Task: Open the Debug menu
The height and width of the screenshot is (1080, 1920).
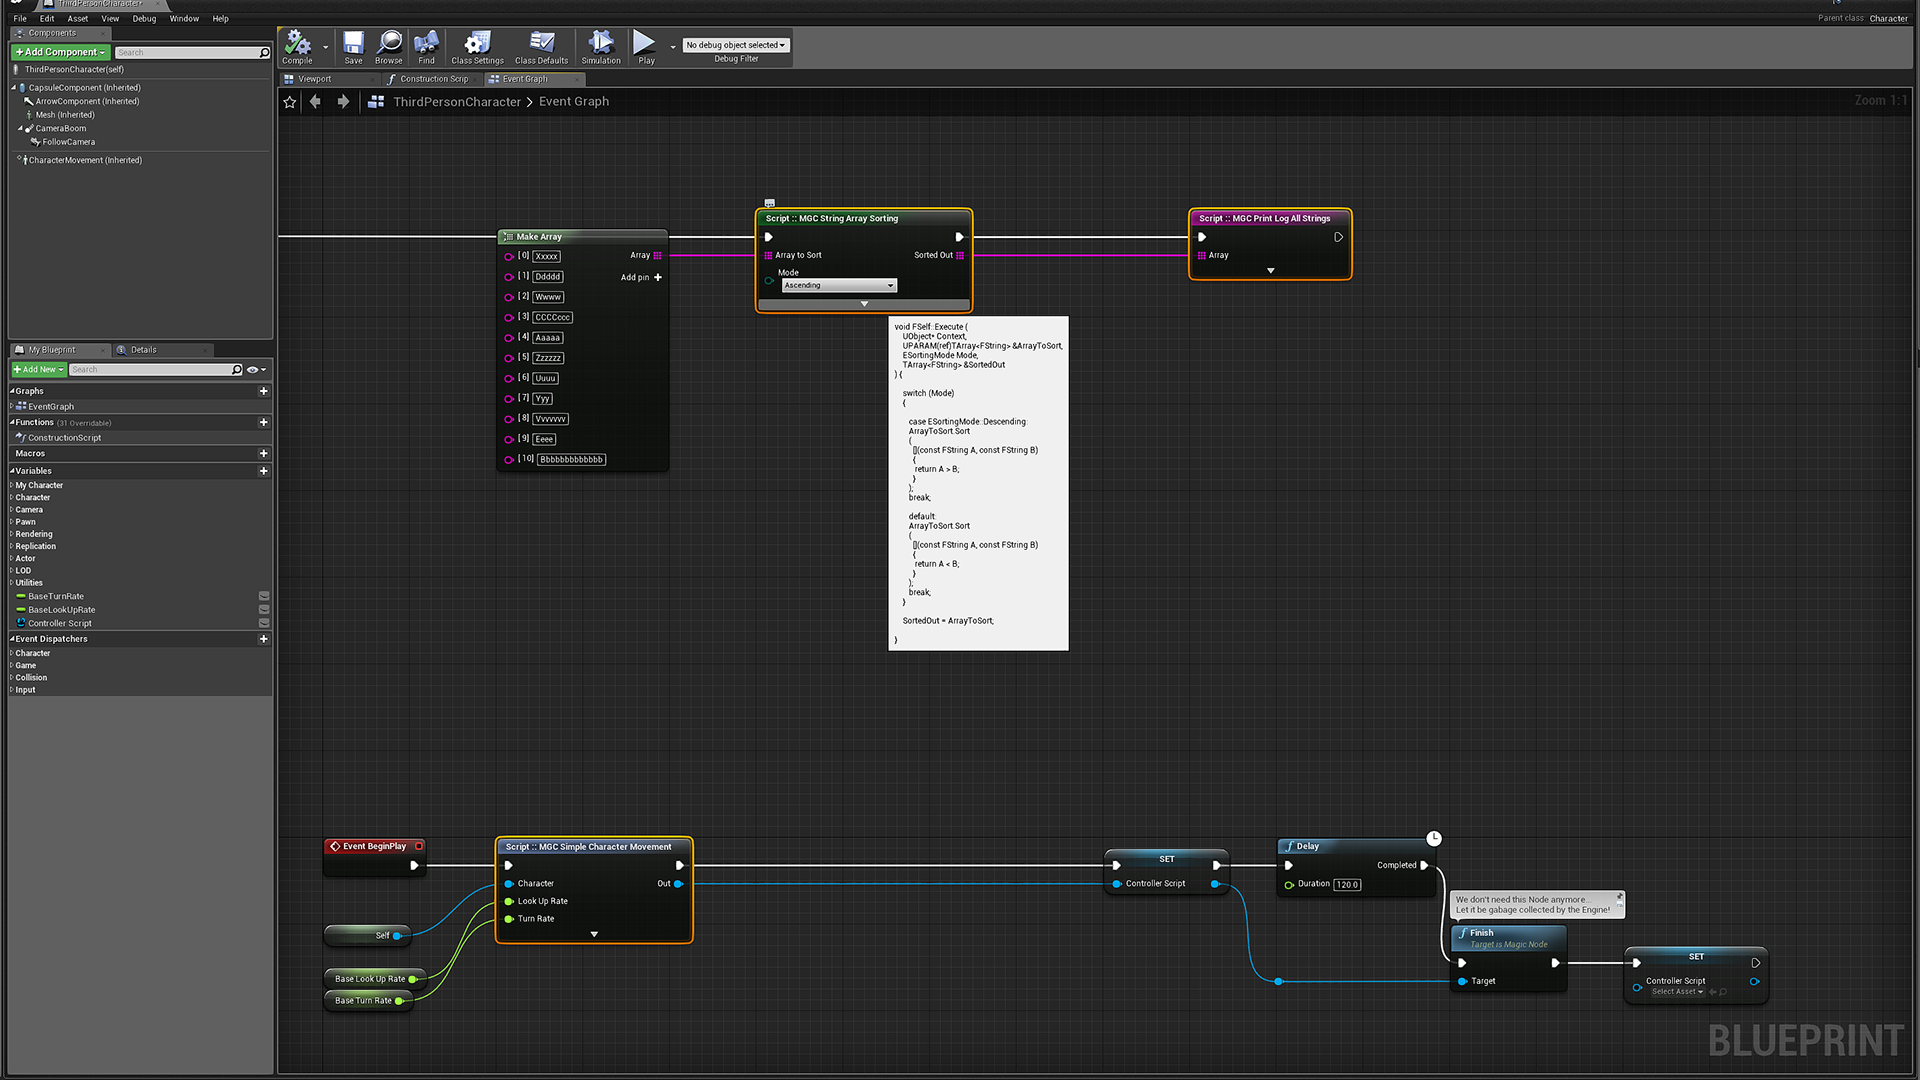Action: tap(144, 18)
